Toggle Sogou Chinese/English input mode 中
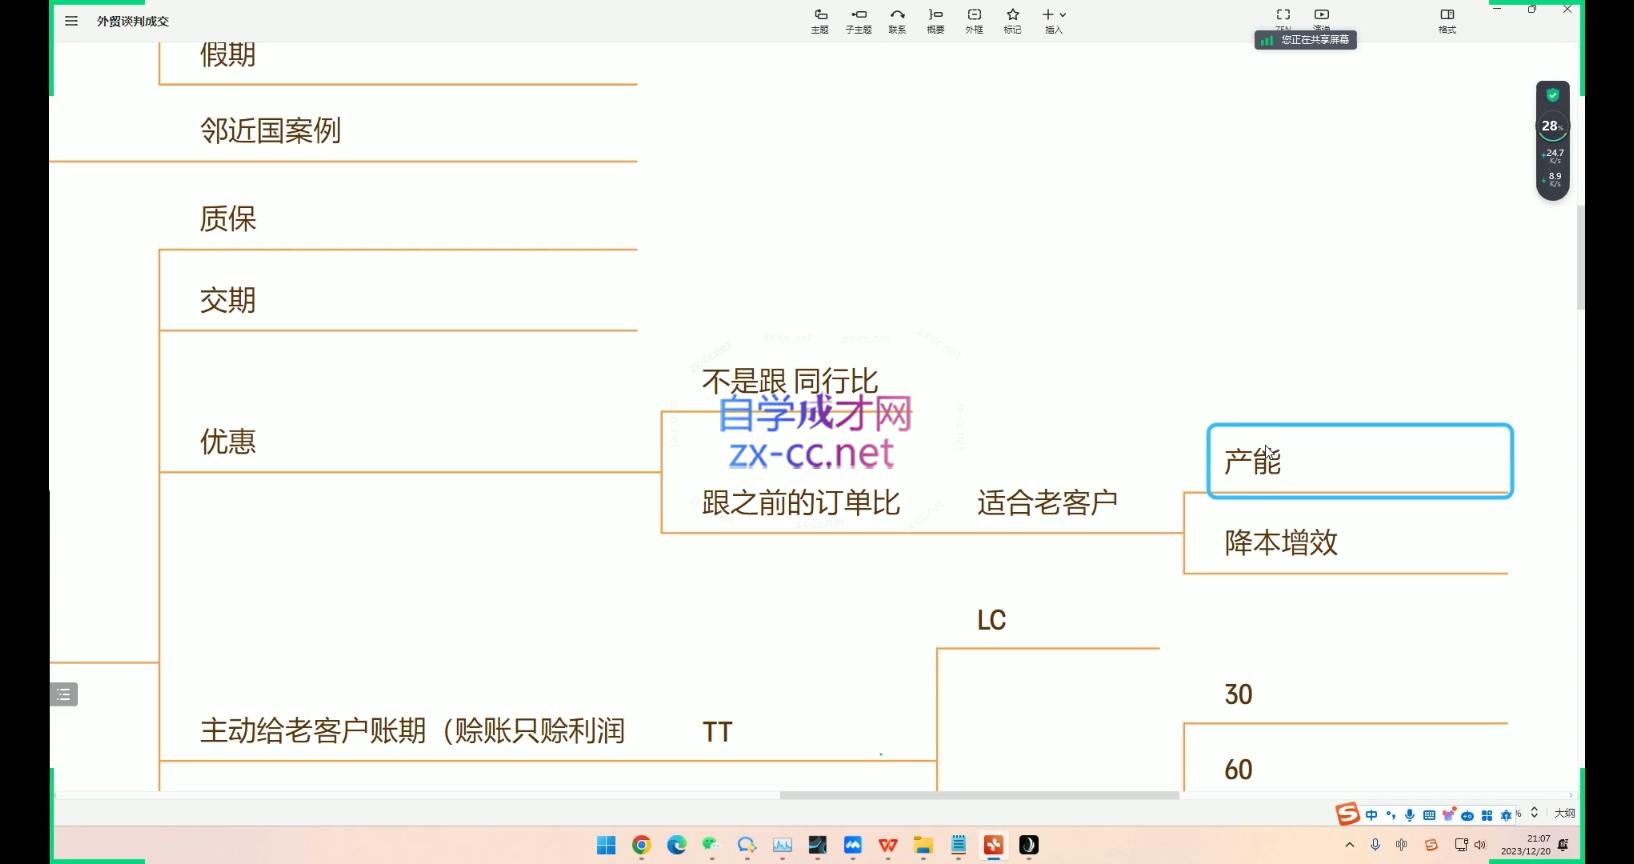 (1372, 815)
